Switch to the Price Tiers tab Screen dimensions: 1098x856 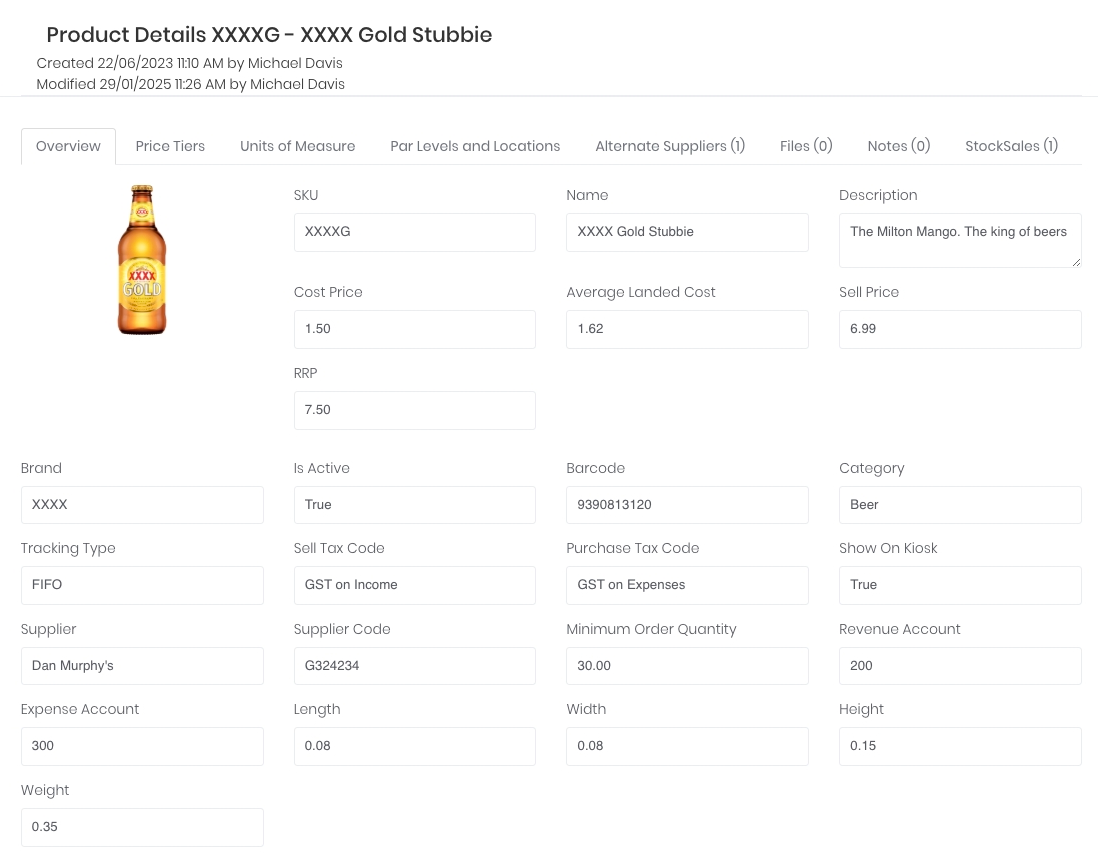170,146
